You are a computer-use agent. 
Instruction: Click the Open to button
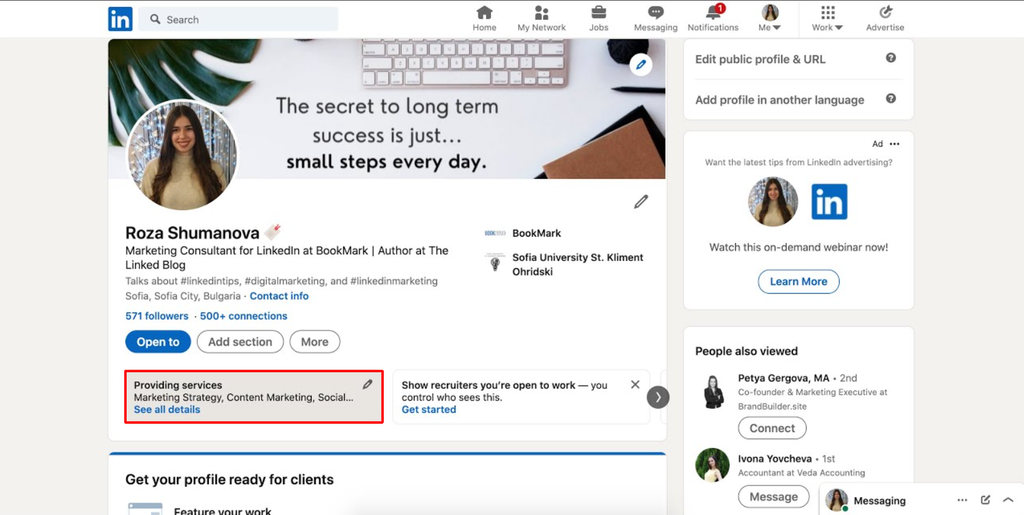158,342
